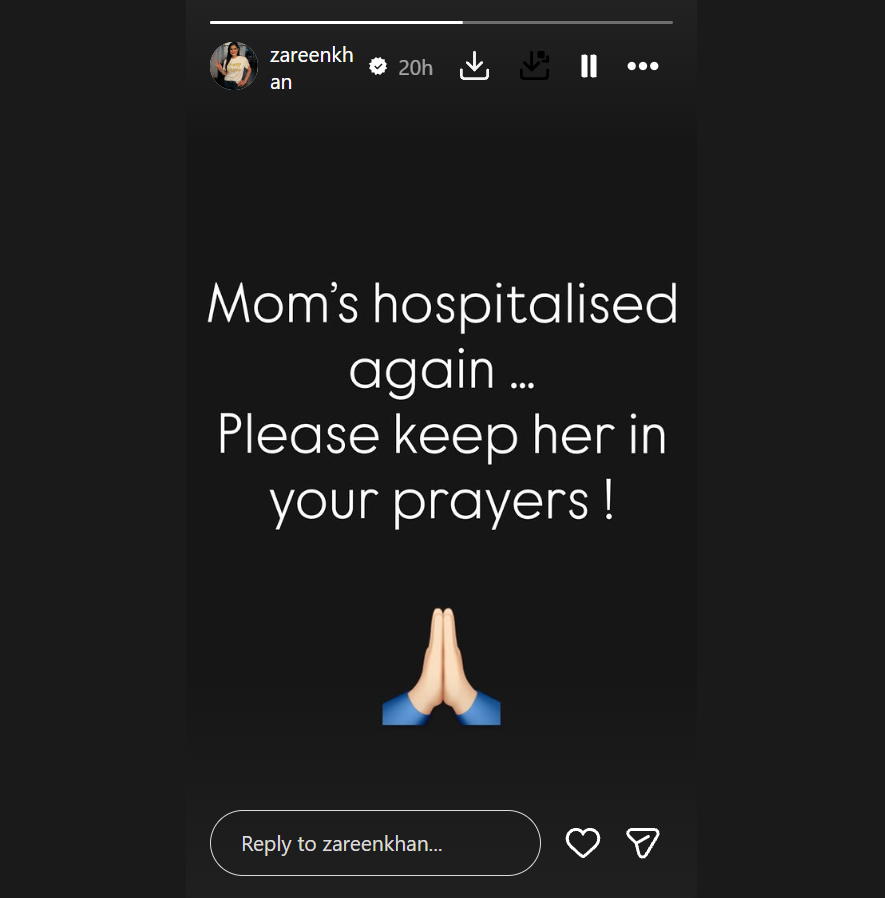This screenshot has width=885, height=898.
Task: Click dark backdrop left of the story
Action: (x=93, y=449)
